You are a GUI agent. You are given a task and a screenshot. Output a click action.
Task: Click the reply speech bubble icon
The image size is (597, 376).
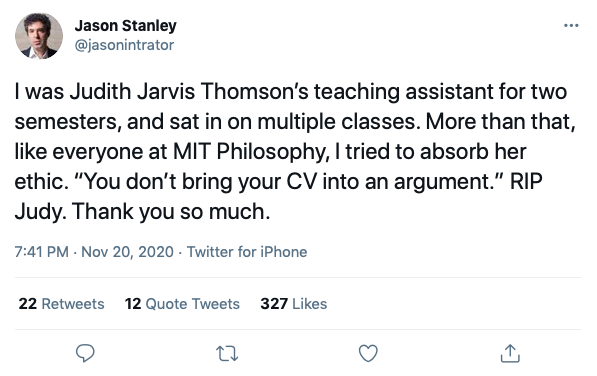(x=85, y=353)
